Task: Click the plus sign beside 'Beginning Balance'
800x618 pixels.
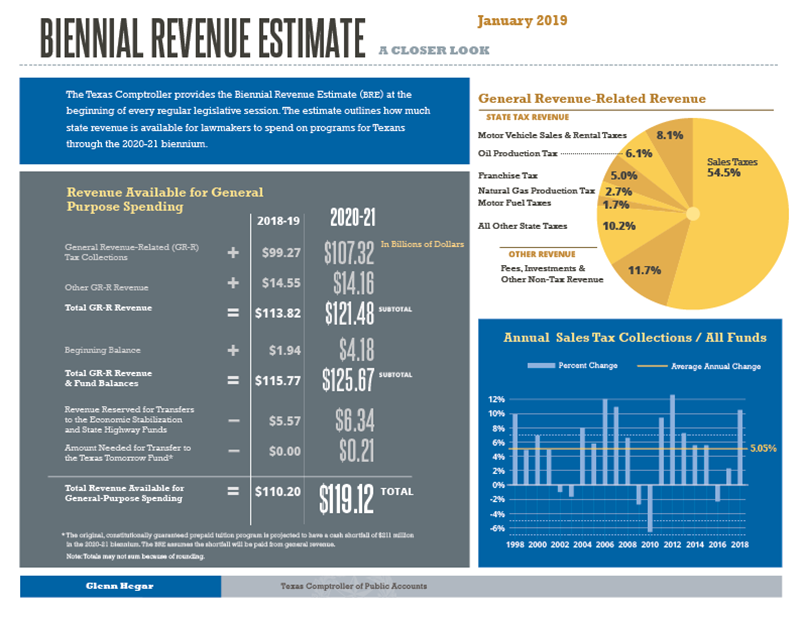Action: [x=233, y=350]
